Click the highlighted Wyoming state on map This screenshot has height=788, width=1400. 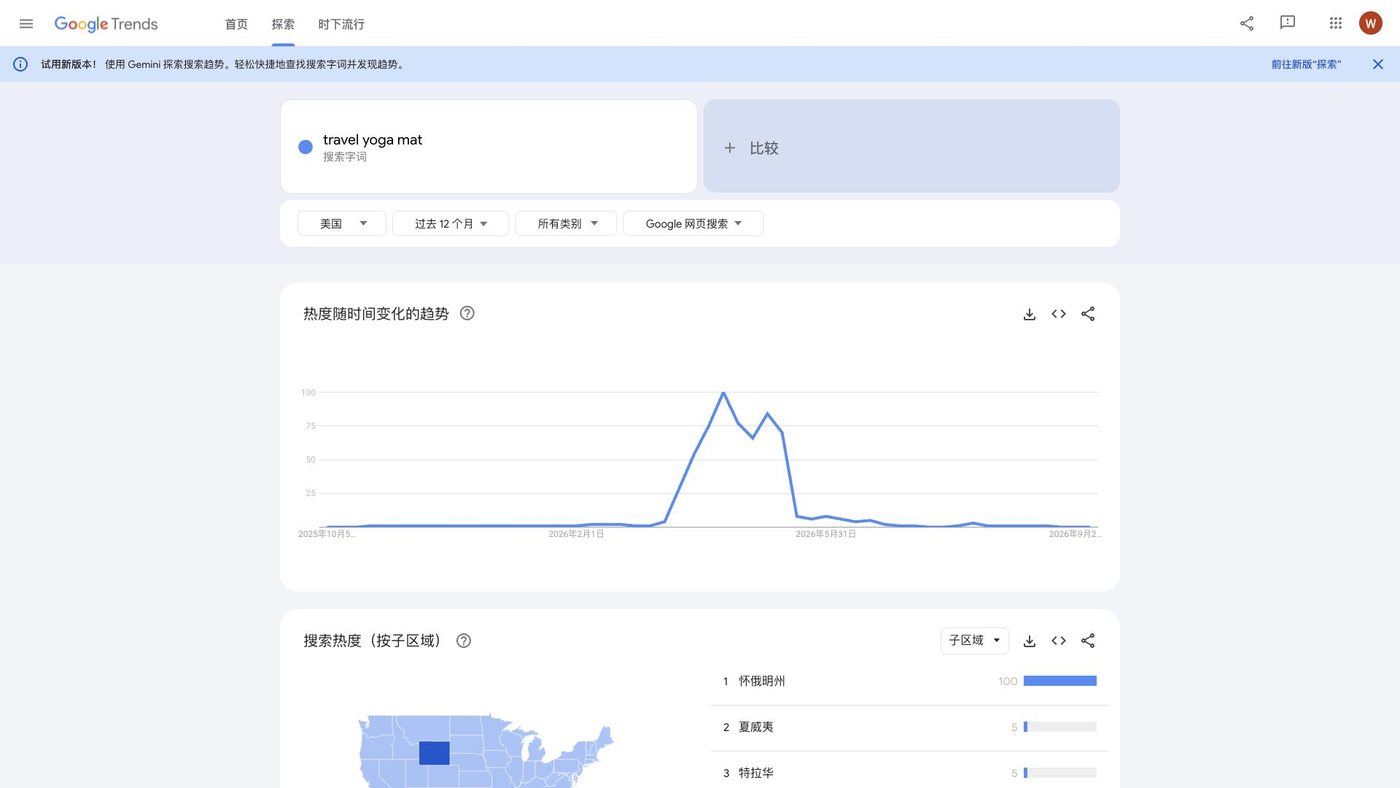(434, 753)
